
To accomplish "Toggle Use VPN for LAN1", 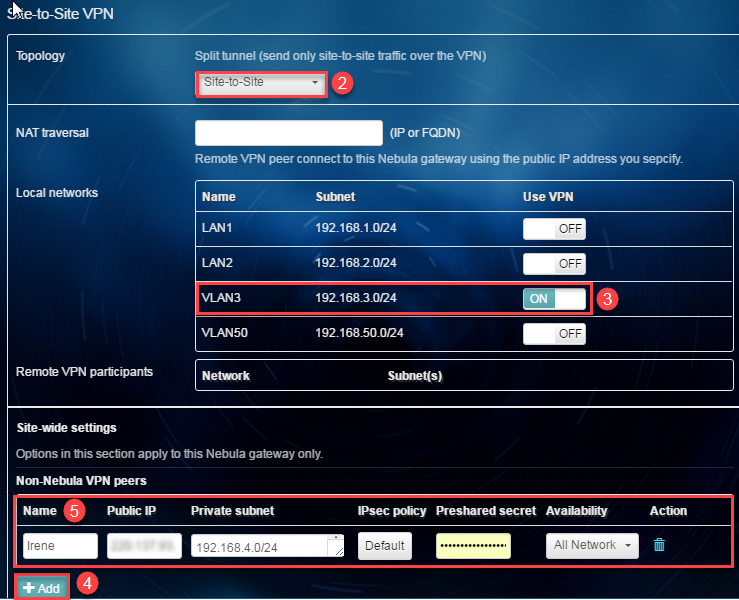I will 554,229.
